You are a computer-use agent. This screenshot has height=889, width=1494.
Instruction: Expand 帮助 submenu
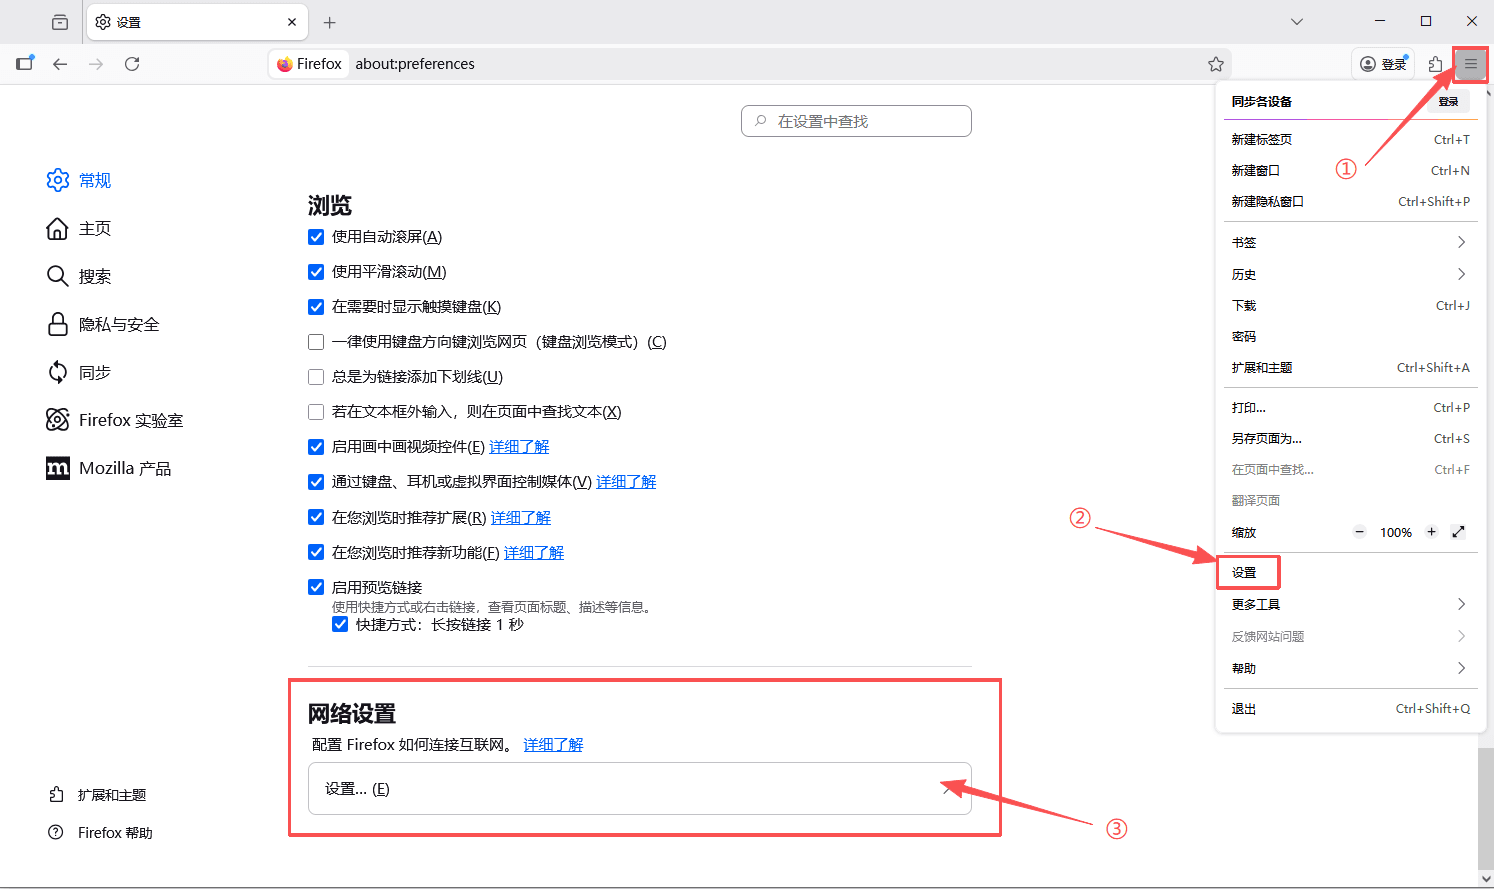tap(1350, 669)
